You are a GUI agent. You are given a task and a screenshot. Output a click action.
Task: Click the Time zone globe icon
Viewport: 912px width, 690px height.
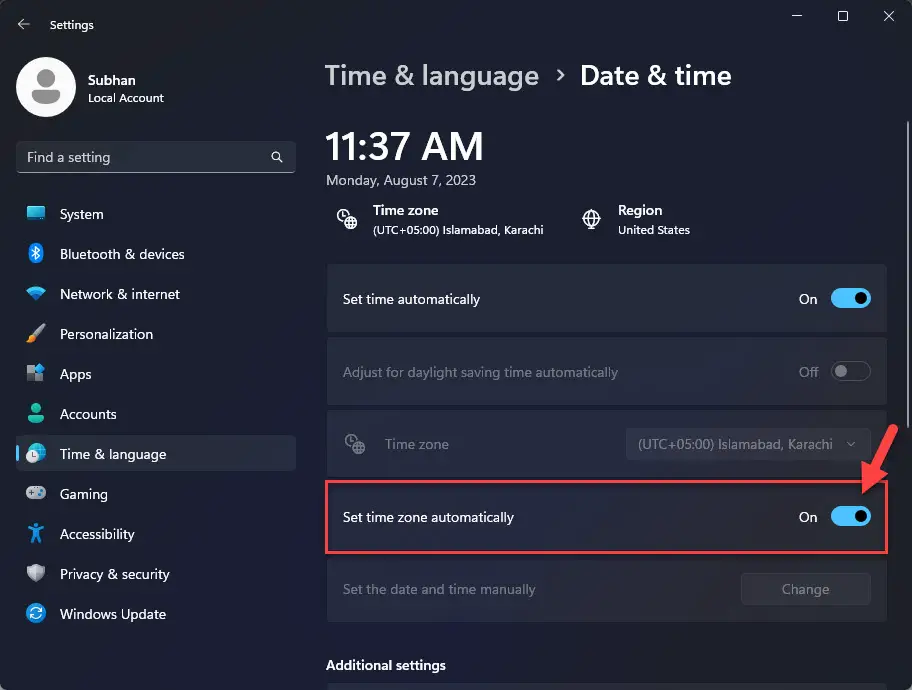[347, 219]
